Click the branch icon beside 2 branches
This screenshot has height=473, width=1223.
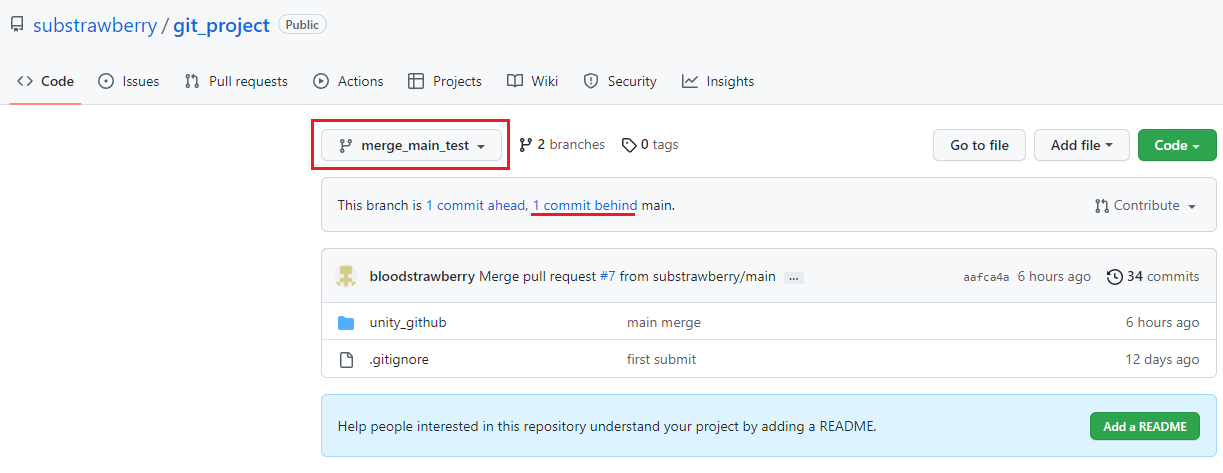coord(525,145)
